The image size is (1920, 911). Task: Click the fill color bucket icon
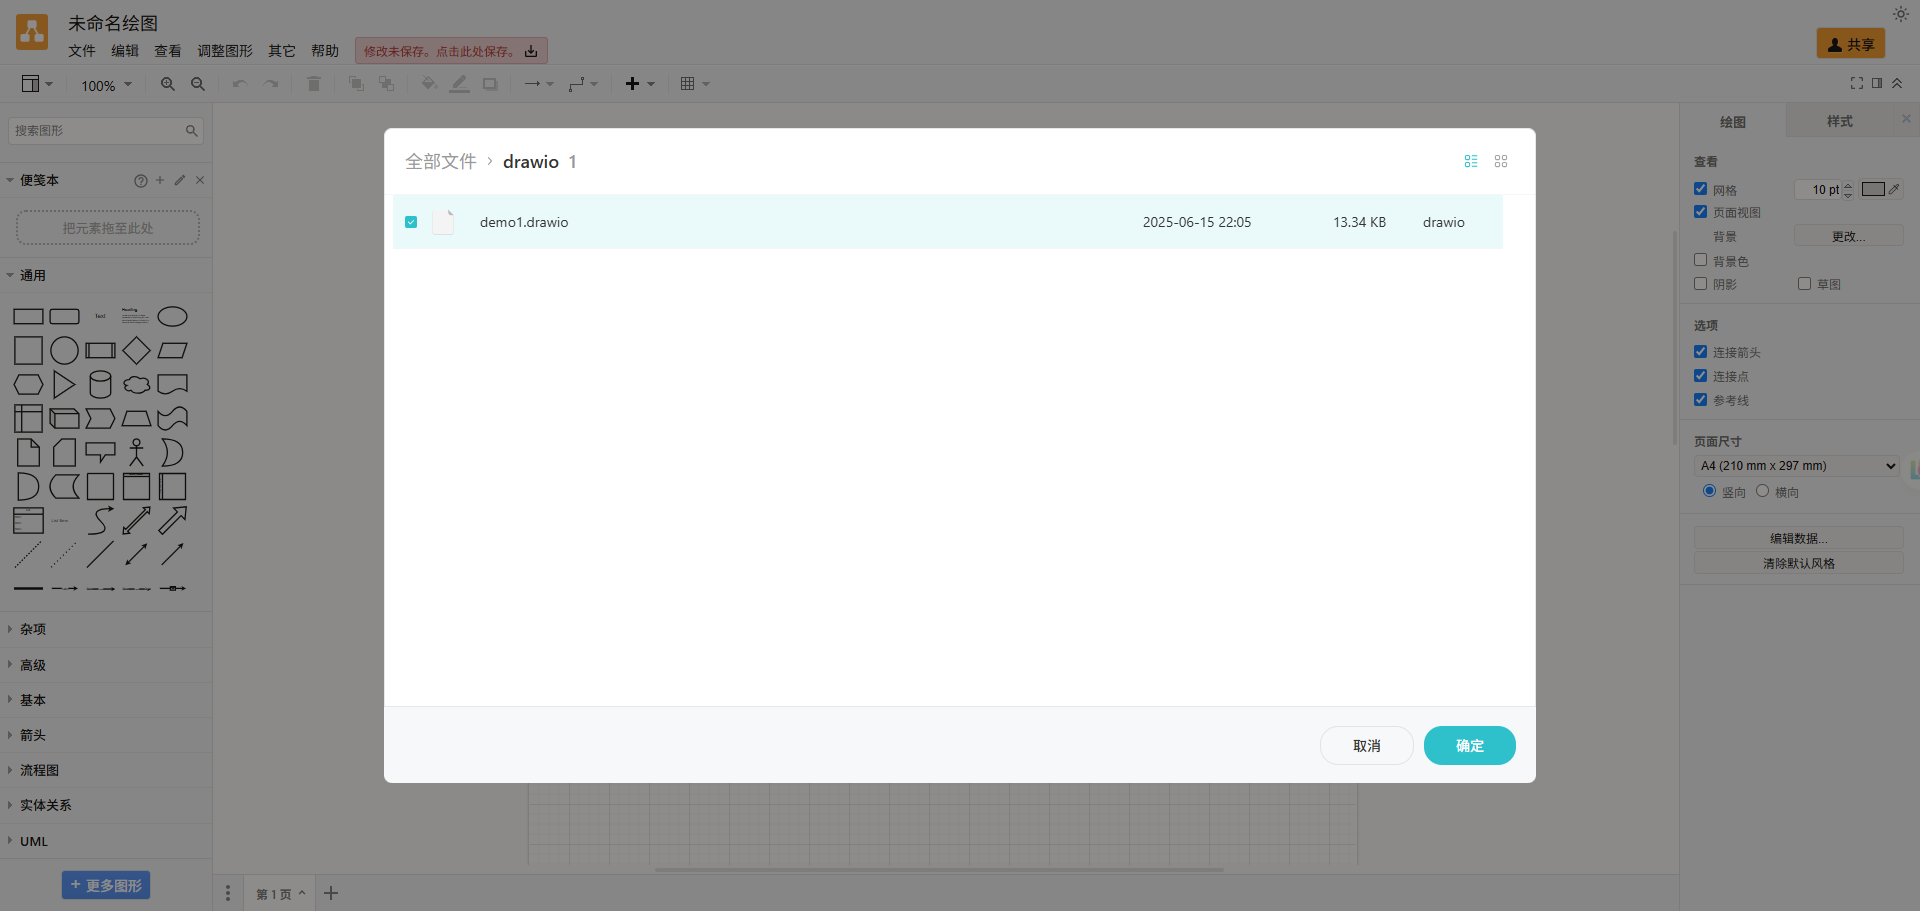pyautogui.click(x=429, y=84)
